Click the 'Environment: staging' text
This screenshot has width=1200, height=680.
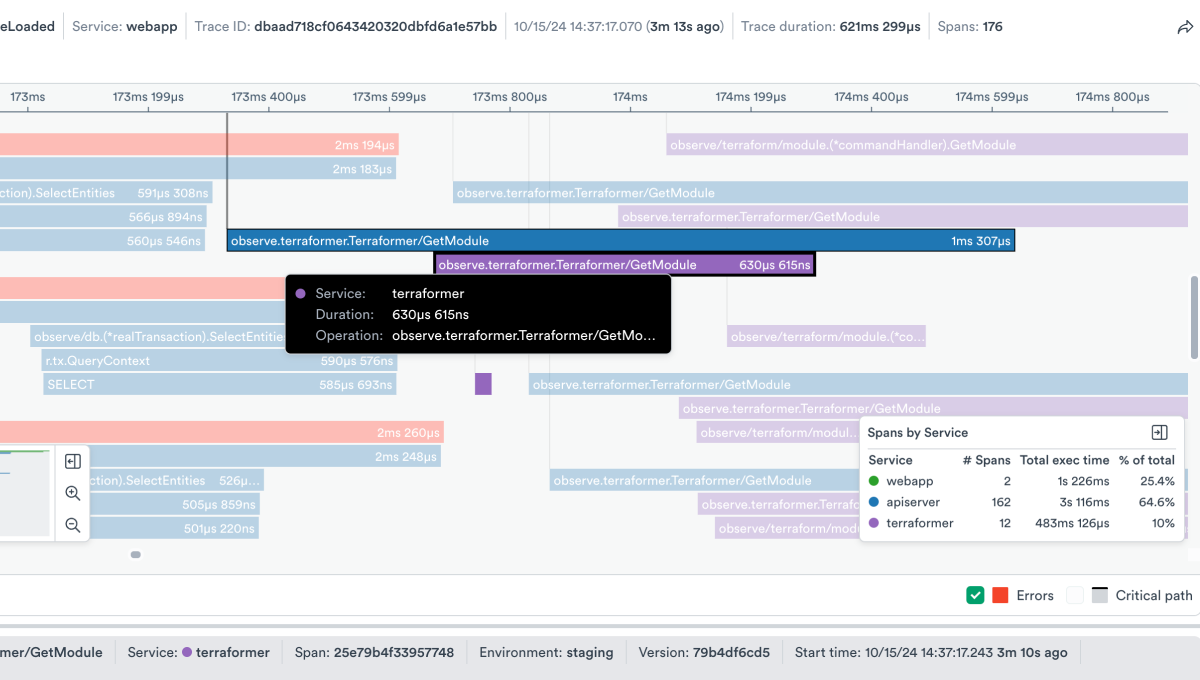tap(546, 652)
